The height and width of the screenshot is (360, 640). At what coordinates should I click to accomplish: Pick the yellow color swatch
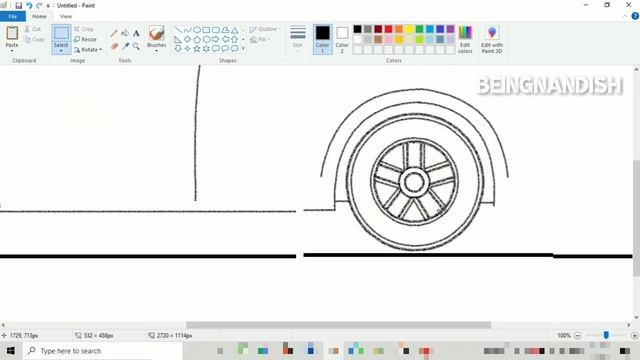(409, 29)
